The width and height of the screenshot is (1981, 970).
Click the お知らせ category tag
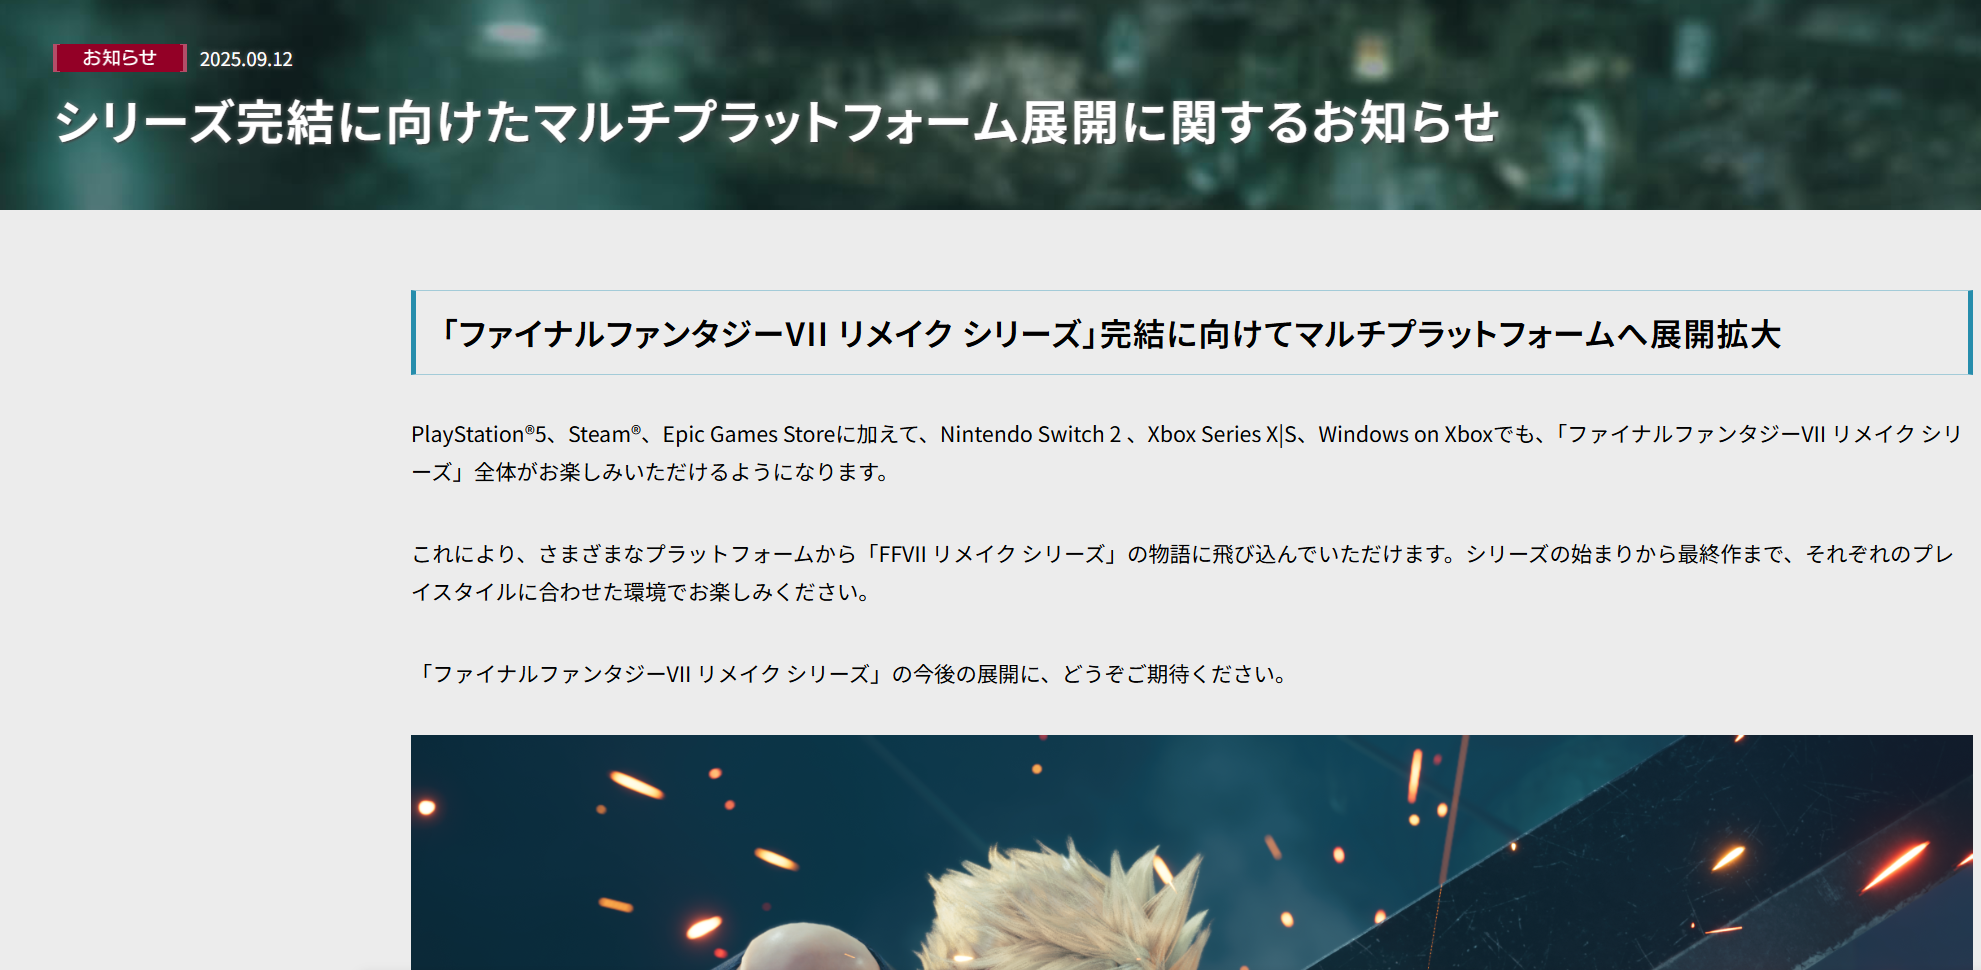(x=120, y=58)
